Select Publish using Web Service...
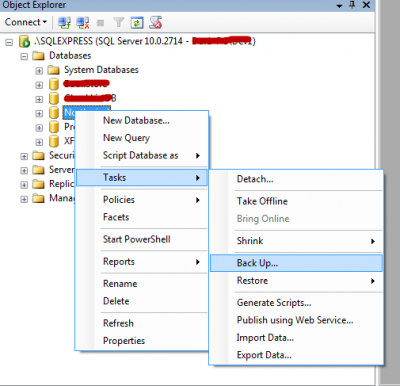This screenshot has height=386, width=400. point(296,320)
